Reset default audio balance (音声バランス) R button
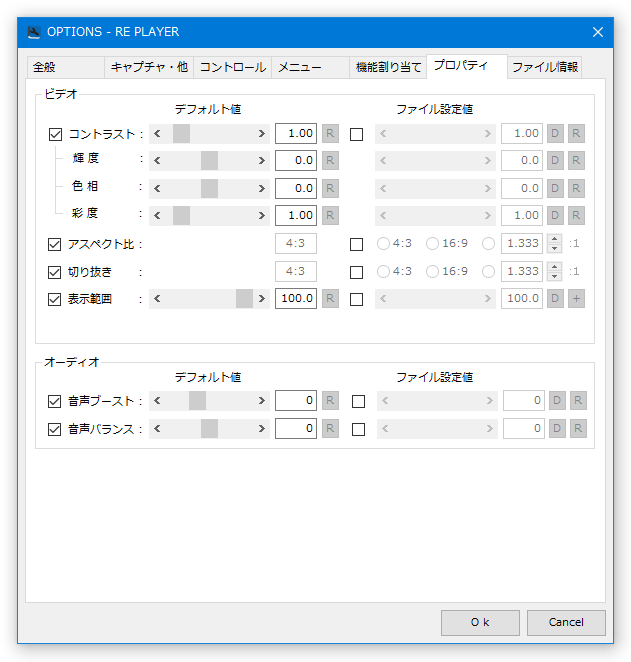 coord(330,429)
